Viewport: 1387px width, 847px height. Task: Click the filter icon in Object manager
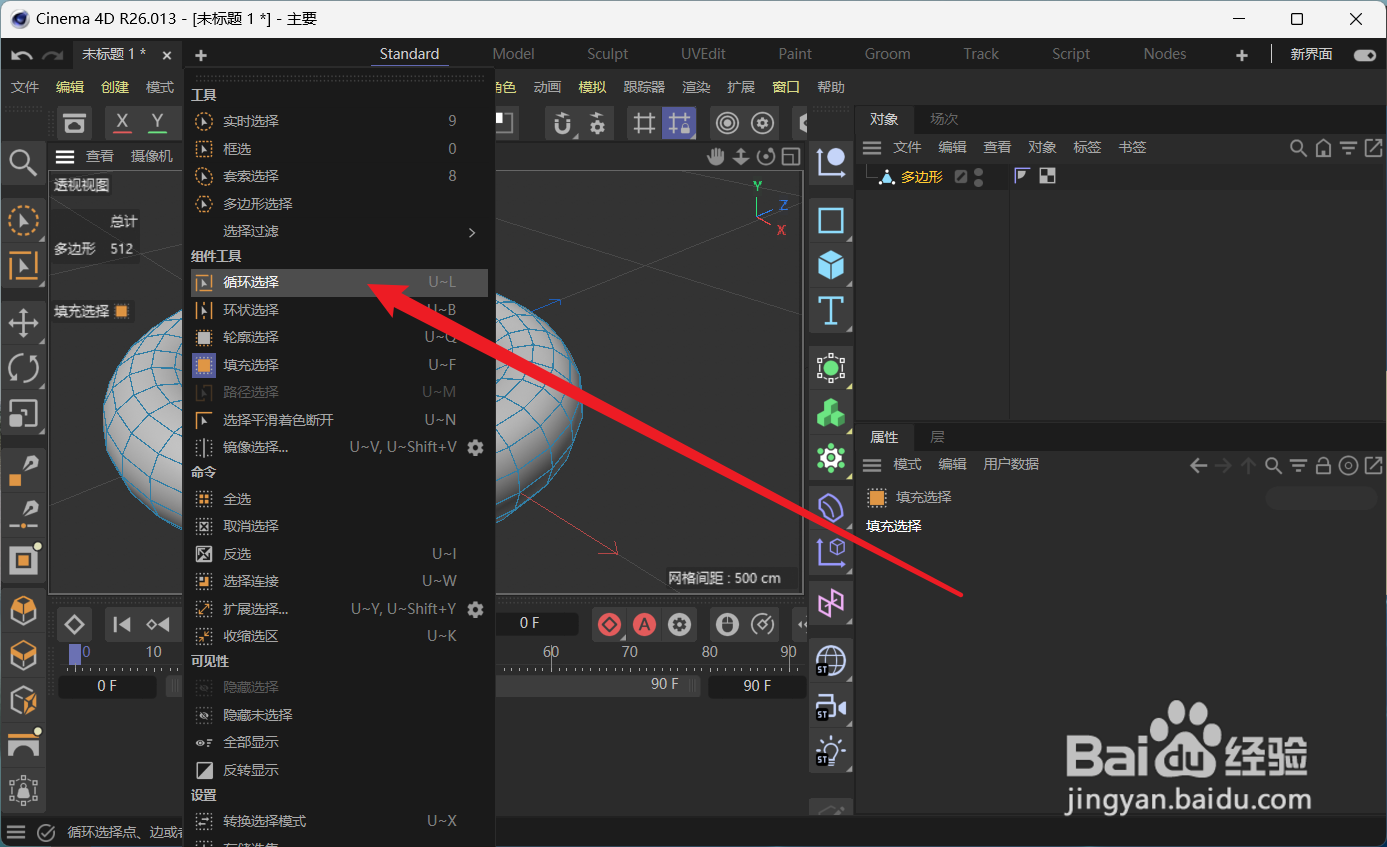(x=1348, y=148)
